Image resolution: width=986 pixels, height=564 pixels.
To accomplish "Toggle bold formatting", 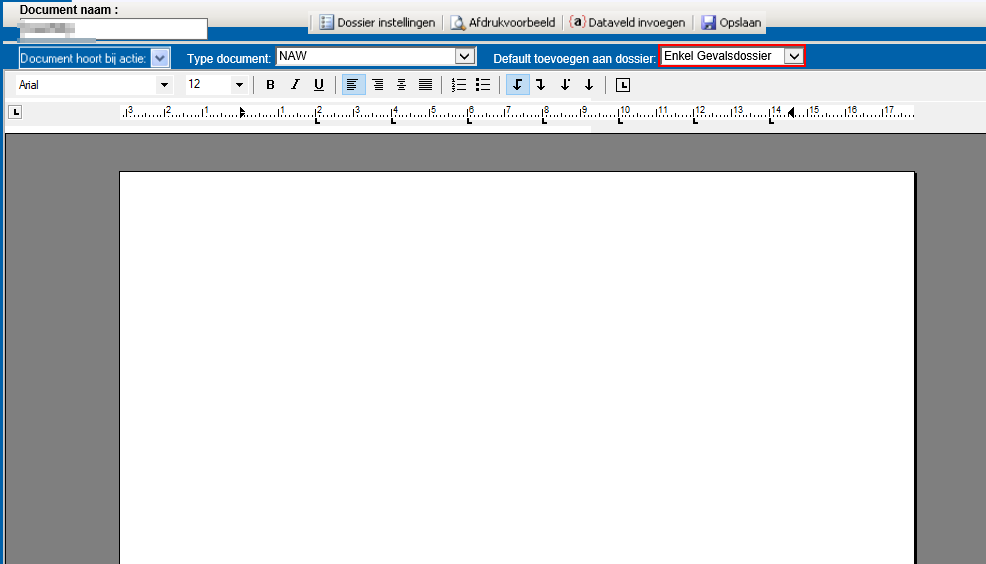I will 270,85.
